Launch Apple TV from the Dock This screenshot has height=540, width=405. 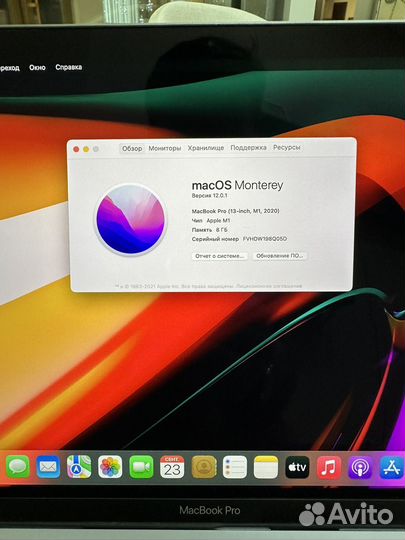[297, 467]
